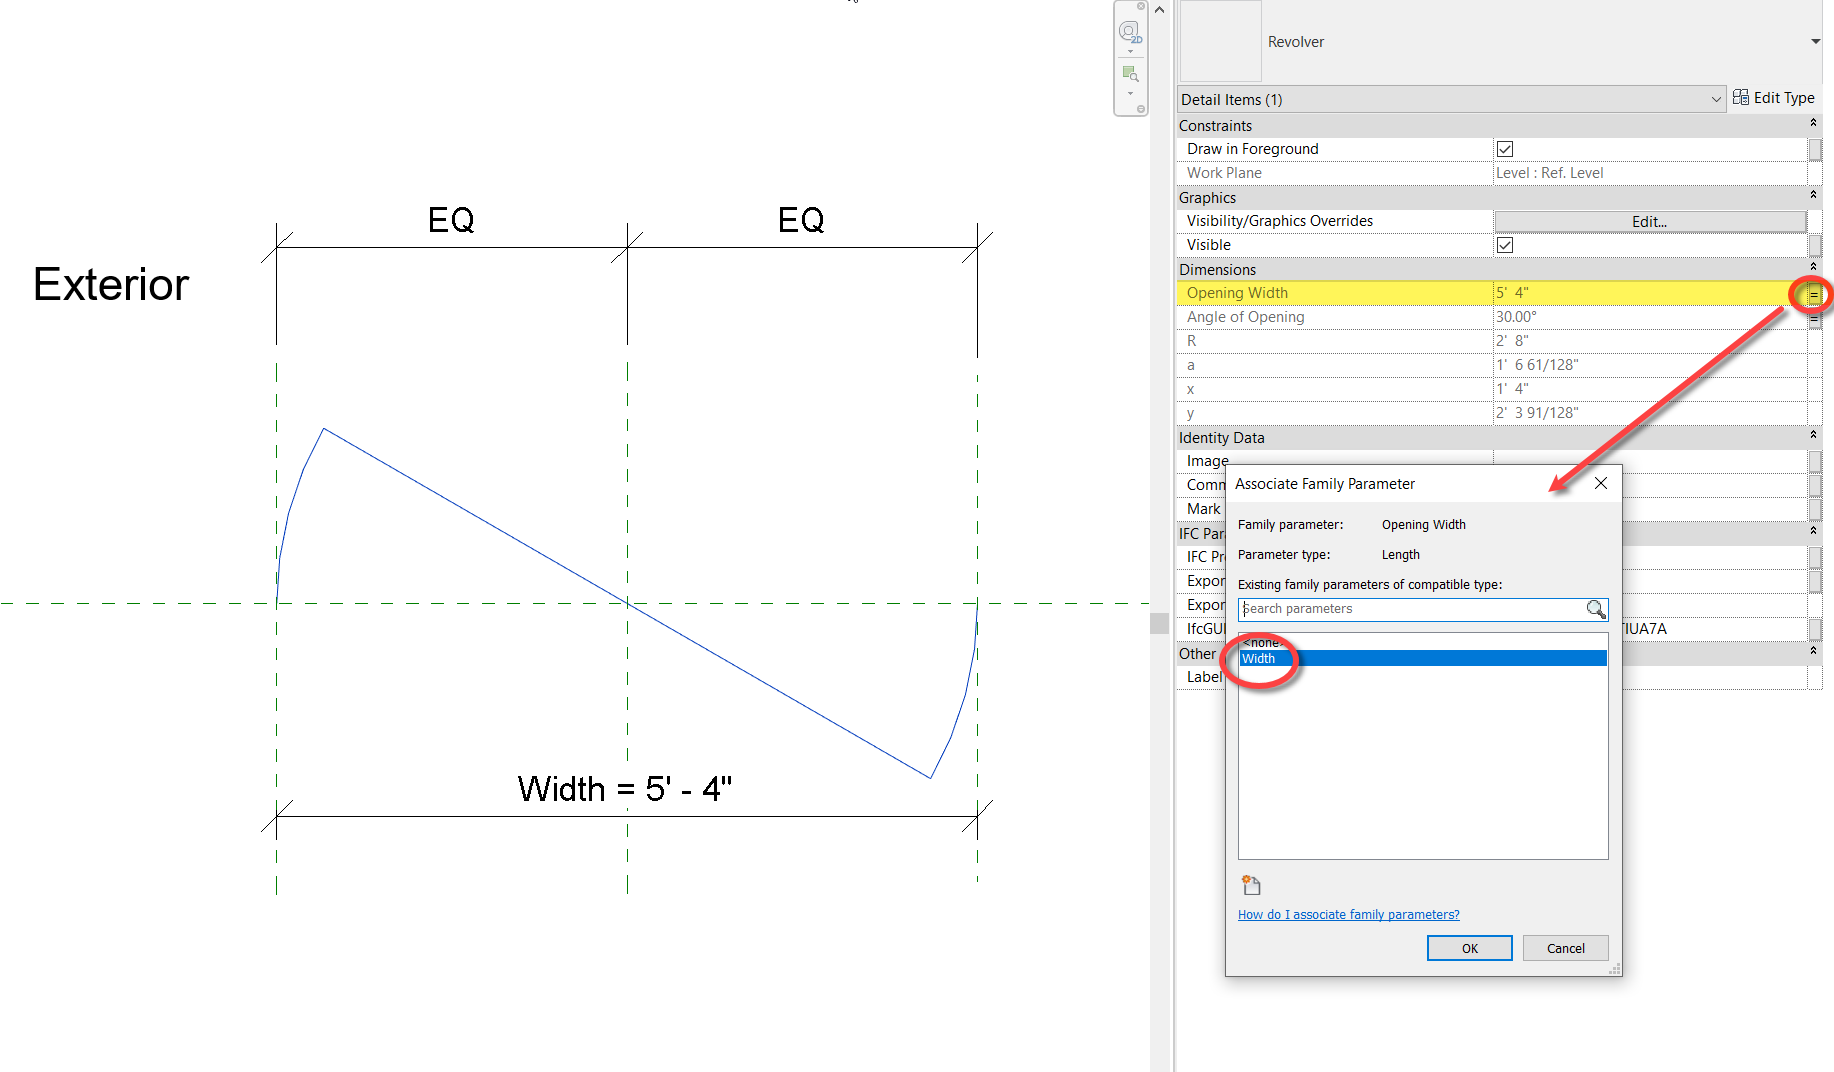Open Edit for Visibility/Graphics Overrides
Viewport: 1834px width, 1072px height.
point(1648,221)
